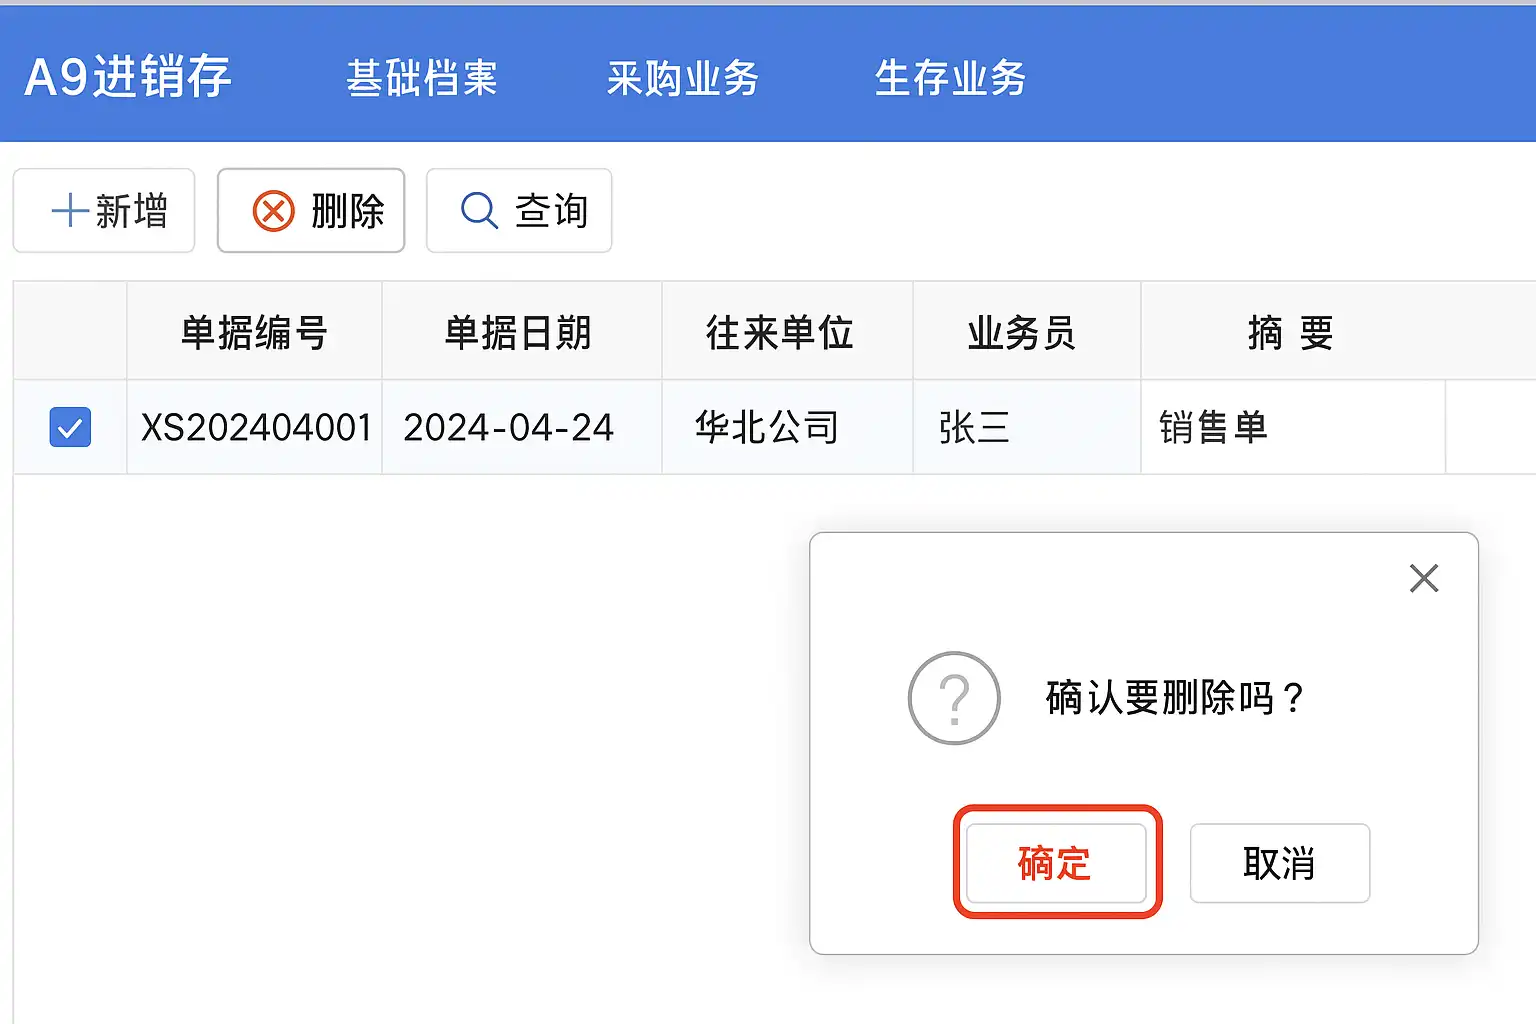Open the 采购业务 menu
Viewport: 1536px width, 1024px height.
point(682,78)
